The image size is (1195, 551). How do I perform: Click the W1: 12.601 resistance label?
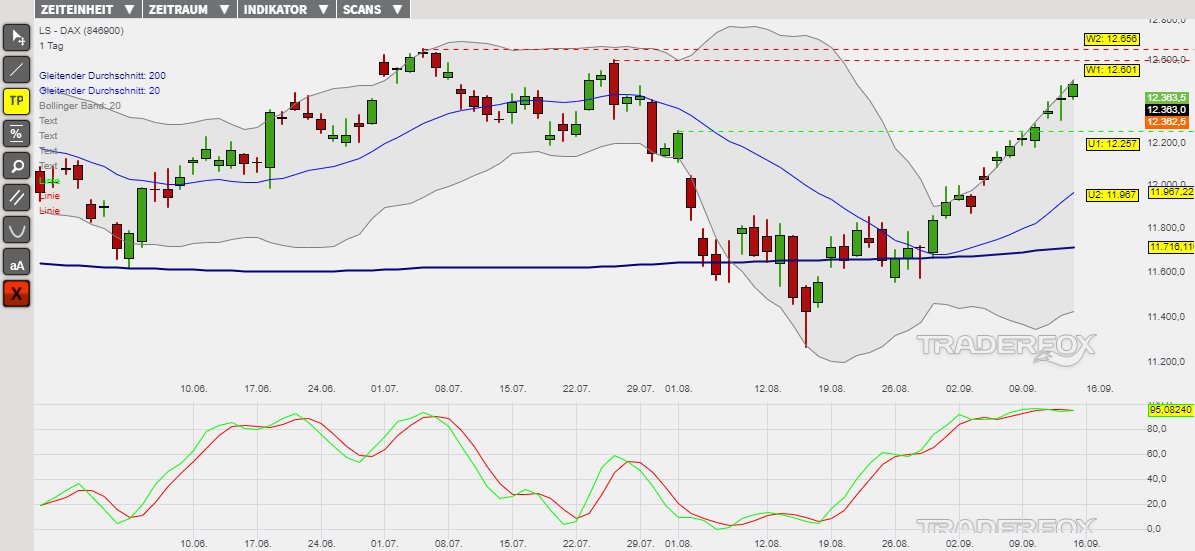pyautogui.click(x=1112, y=70)
